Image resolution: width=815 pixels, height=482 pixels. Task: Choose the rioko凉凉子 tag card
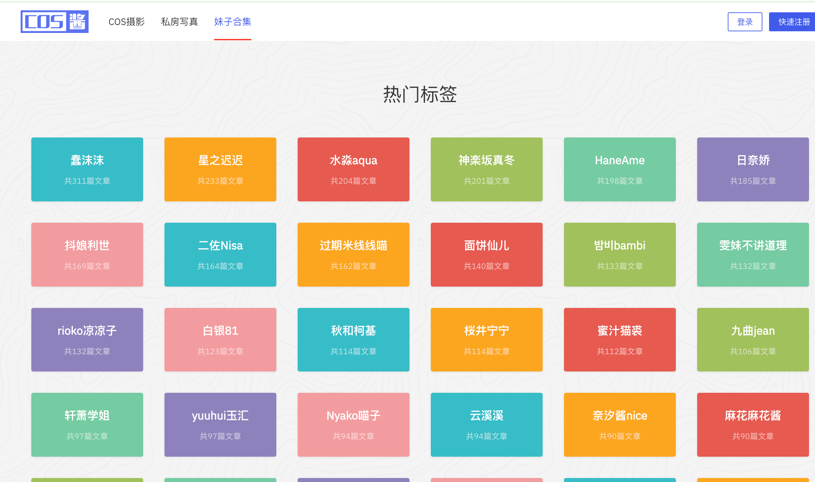[x=87, y=339]
